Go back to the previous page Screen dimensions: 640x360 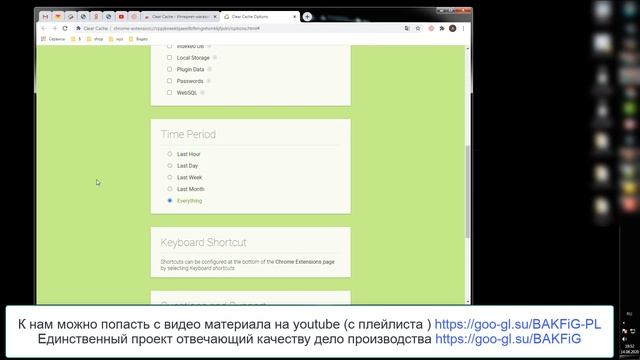click(44, 28)
